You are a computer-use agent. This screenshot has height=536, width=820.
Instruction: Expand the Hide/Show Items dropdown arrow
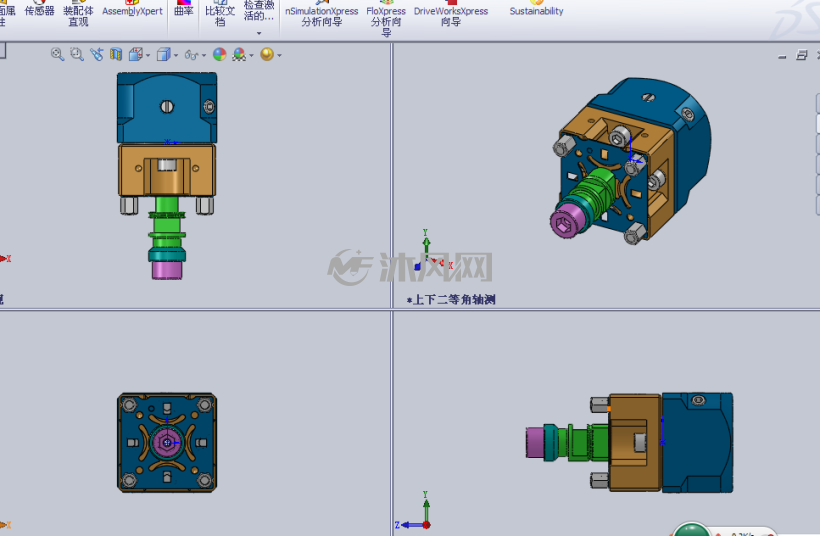(203, 55)
